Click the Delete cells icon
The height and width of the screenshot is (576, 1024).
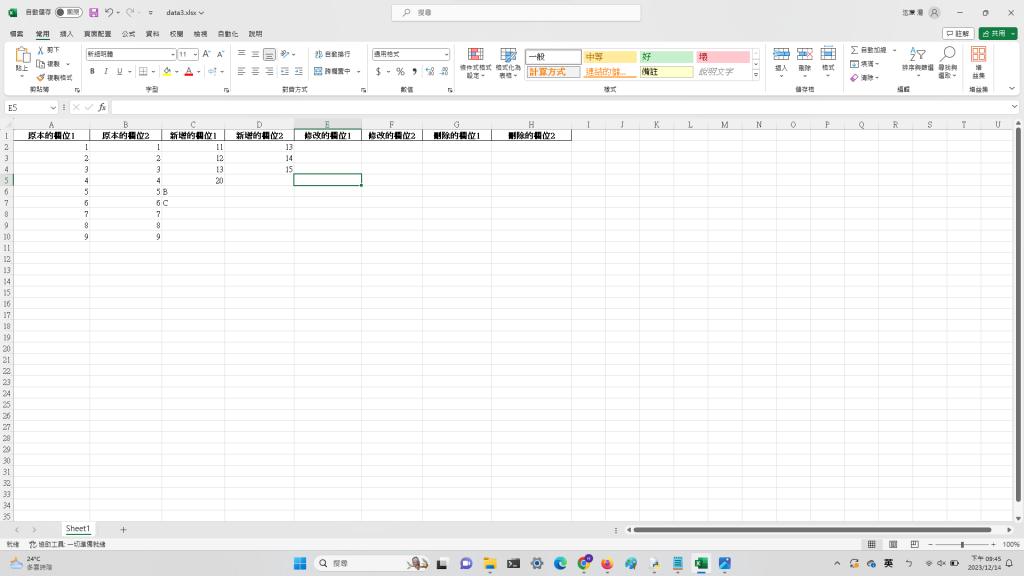pyautogui.click(x=805, y=54)
